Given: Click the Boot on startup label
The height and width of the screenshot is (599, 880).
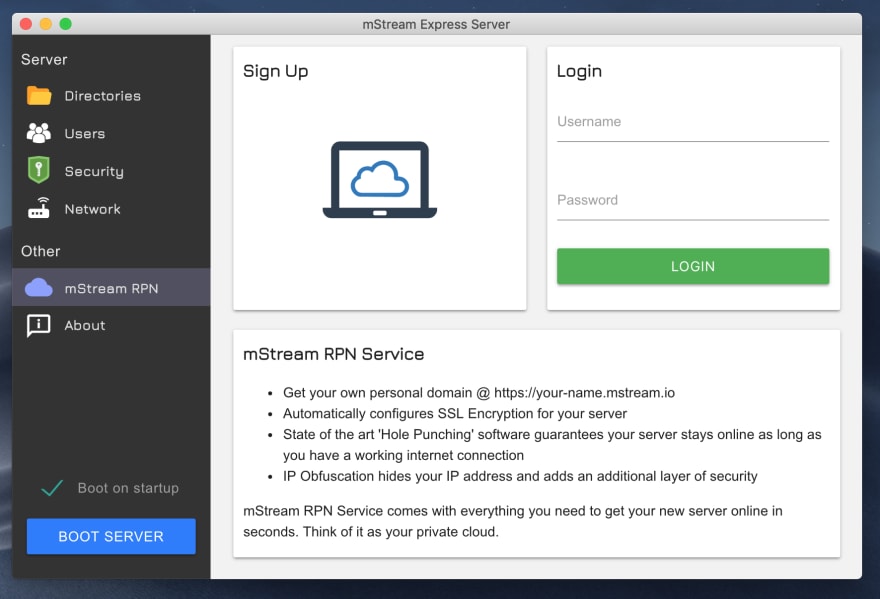Looking at the screenshot, I should coord(128,488).
